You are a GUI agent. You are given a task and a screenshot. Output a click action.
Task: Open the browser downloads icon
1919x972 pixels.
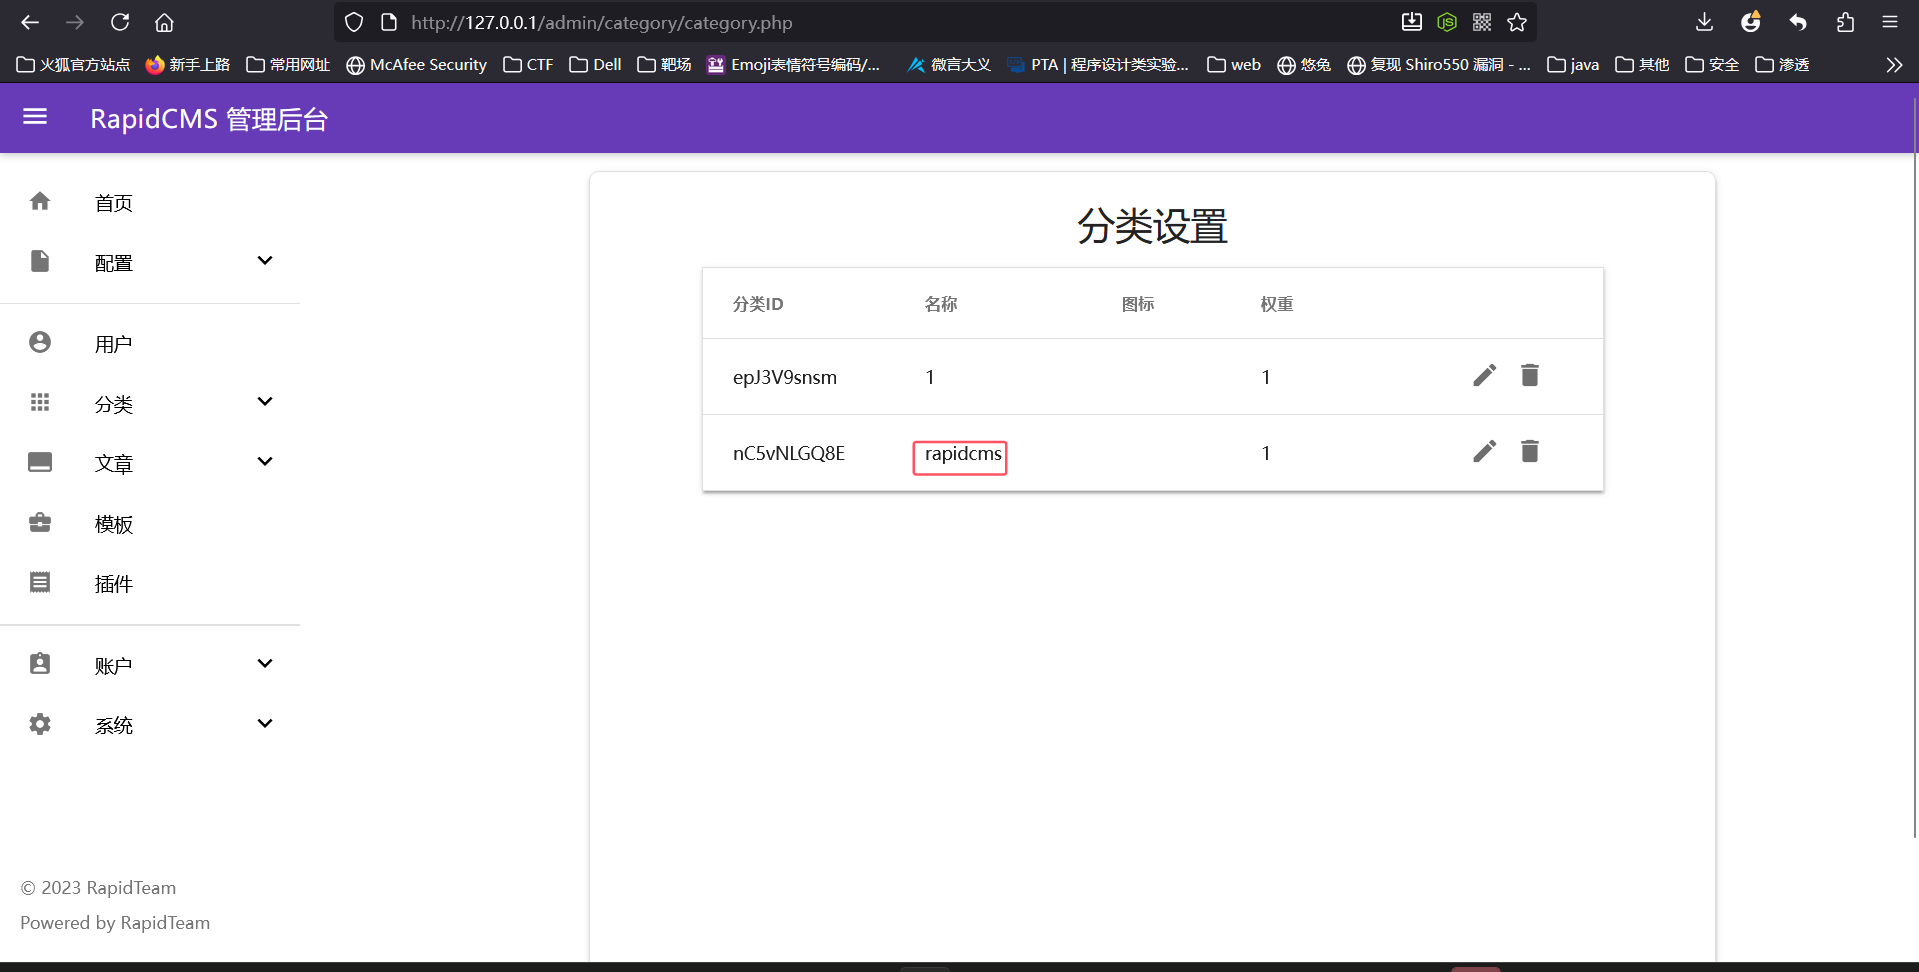pyautogui.click(x=1705, y=22)
